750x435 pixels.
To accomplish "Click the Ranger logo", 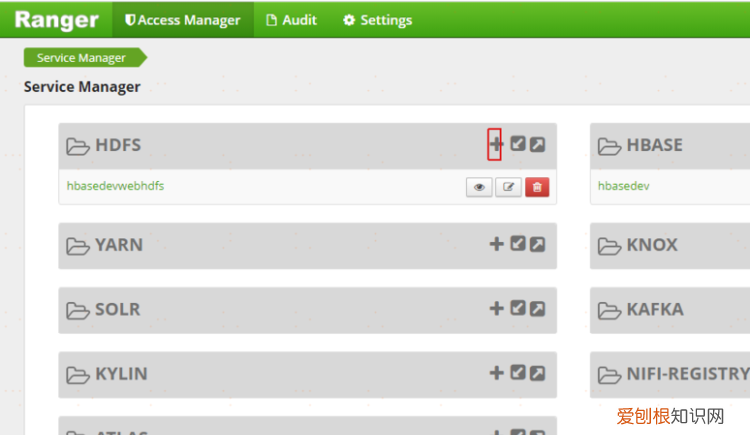I will (56, 20).
